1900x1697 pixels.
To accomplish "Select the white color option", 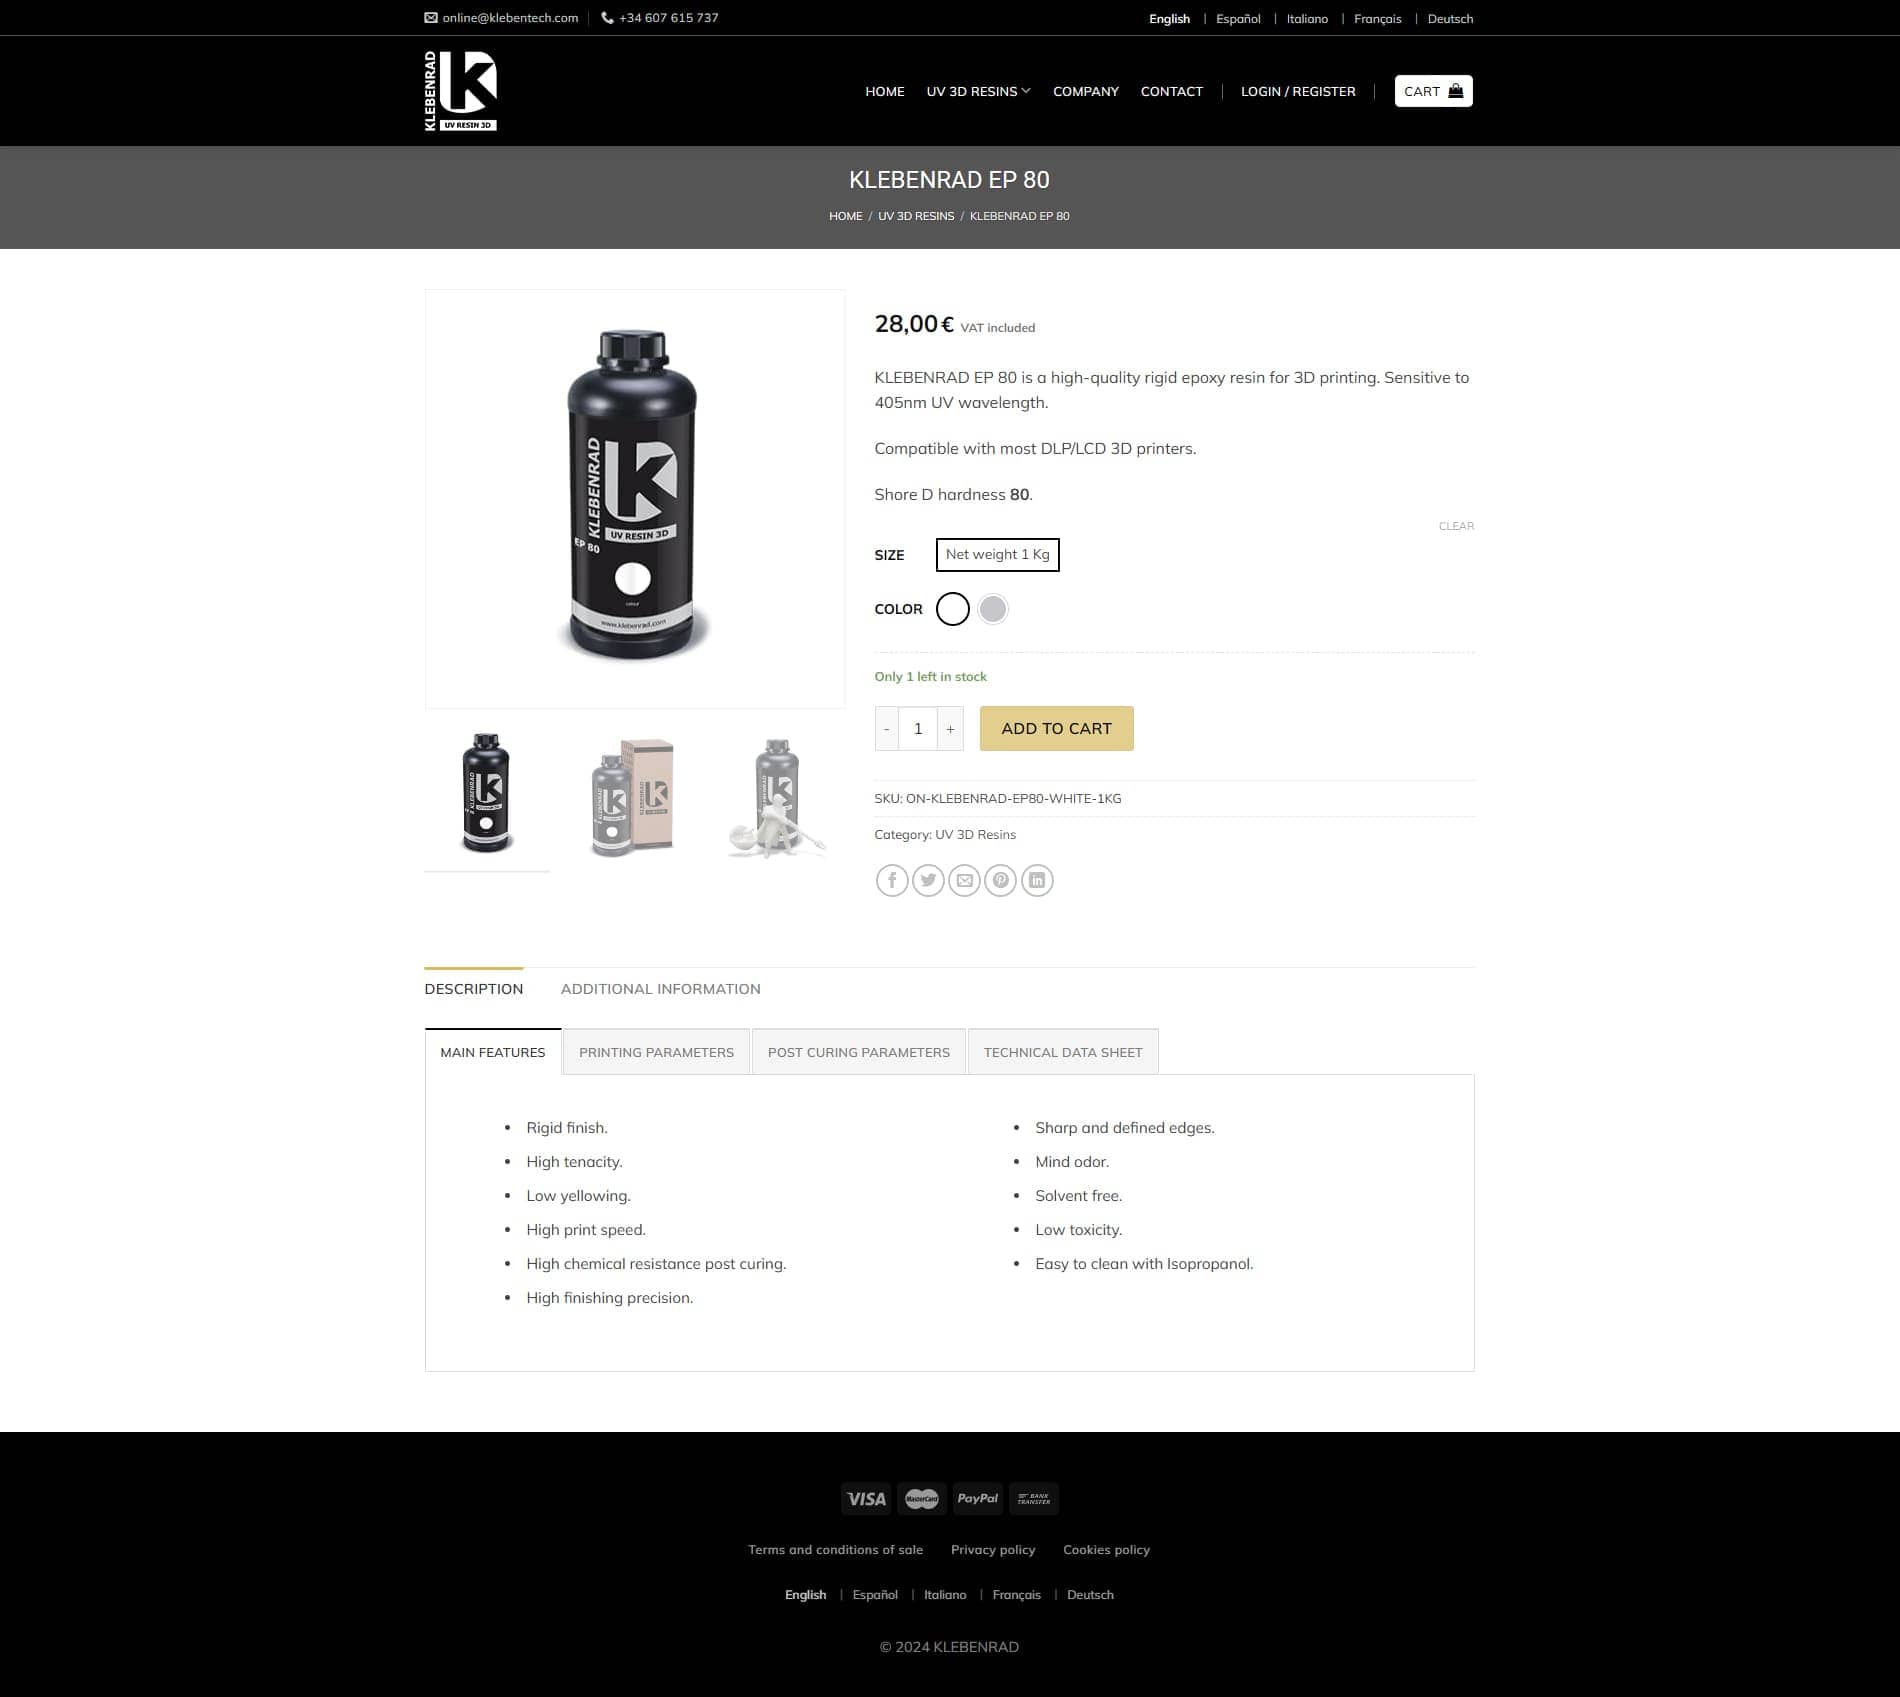I will pyautogui.click(x=952, y=609).
